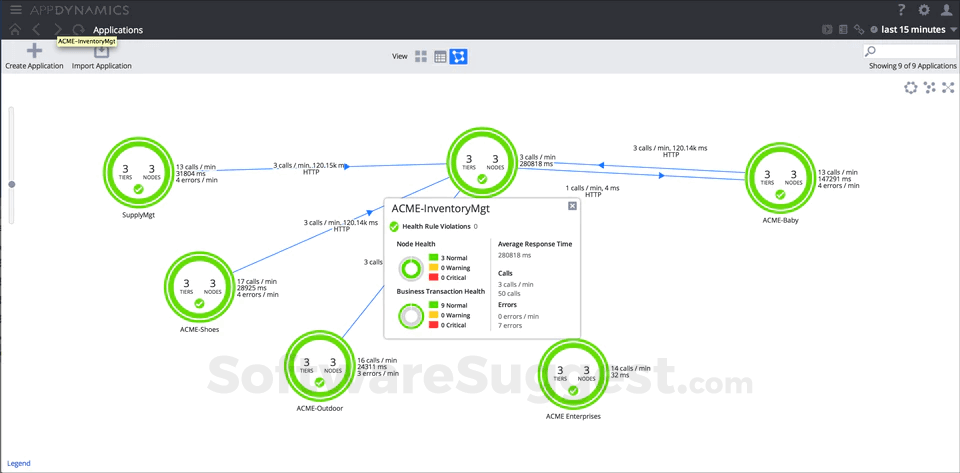960x473 pixels.
Task: Click Health Rule Violations in popup
Action: tap(437, 226)
